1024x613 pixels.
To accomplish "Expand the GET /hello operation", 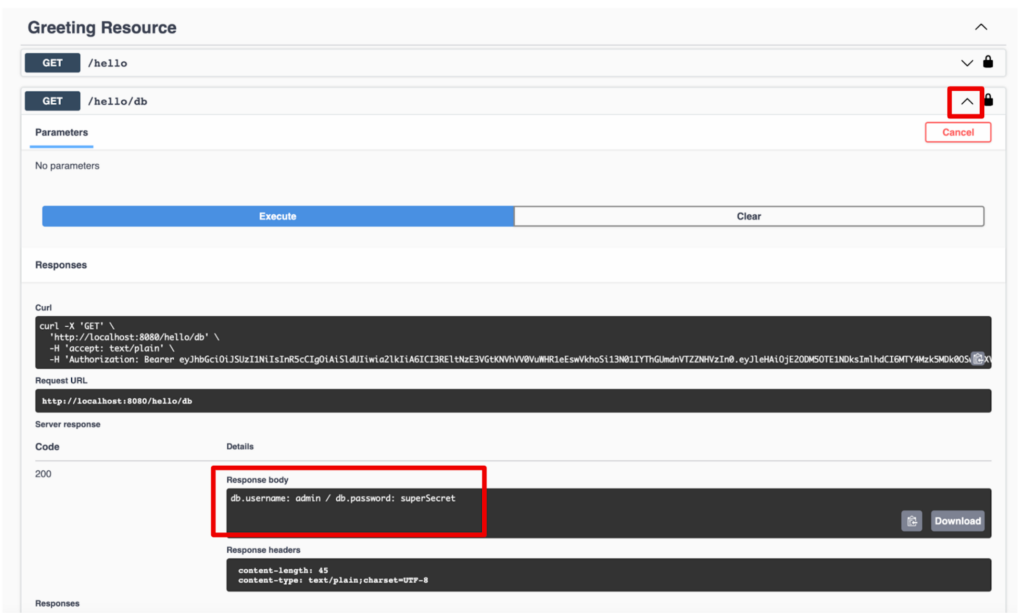I will tap(966, 62).
